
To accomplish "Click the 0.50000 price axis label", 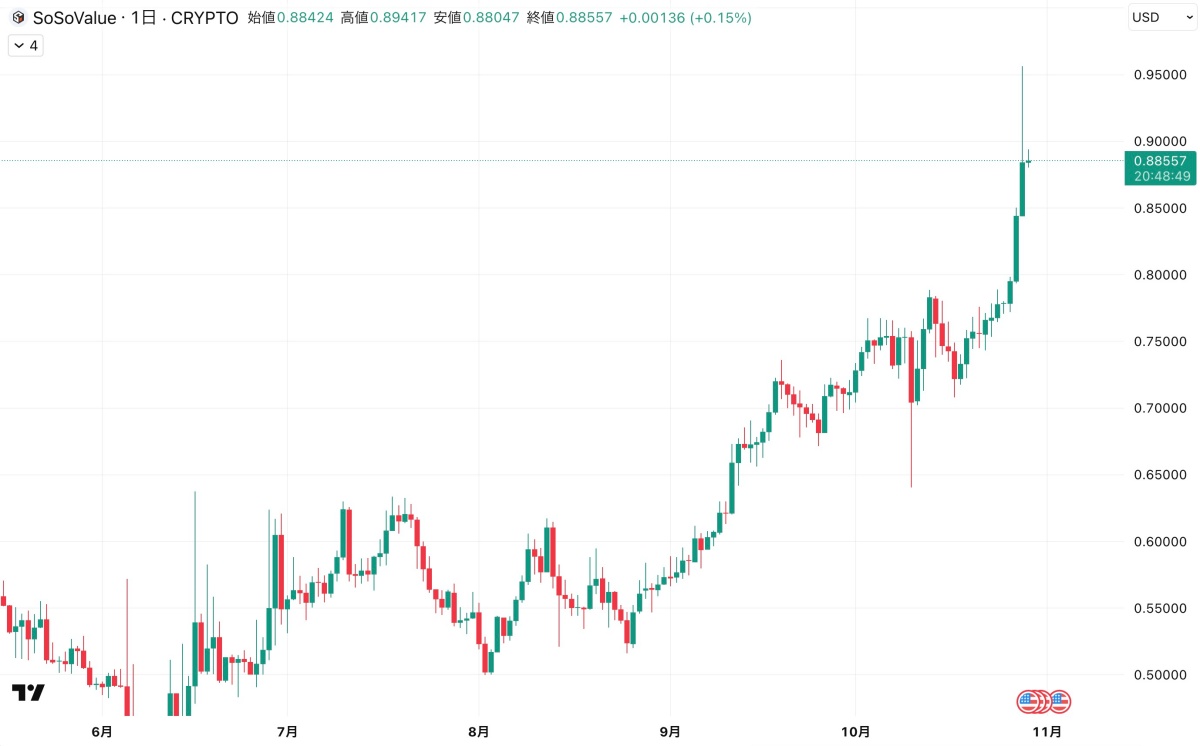I will pos(1160,675).
